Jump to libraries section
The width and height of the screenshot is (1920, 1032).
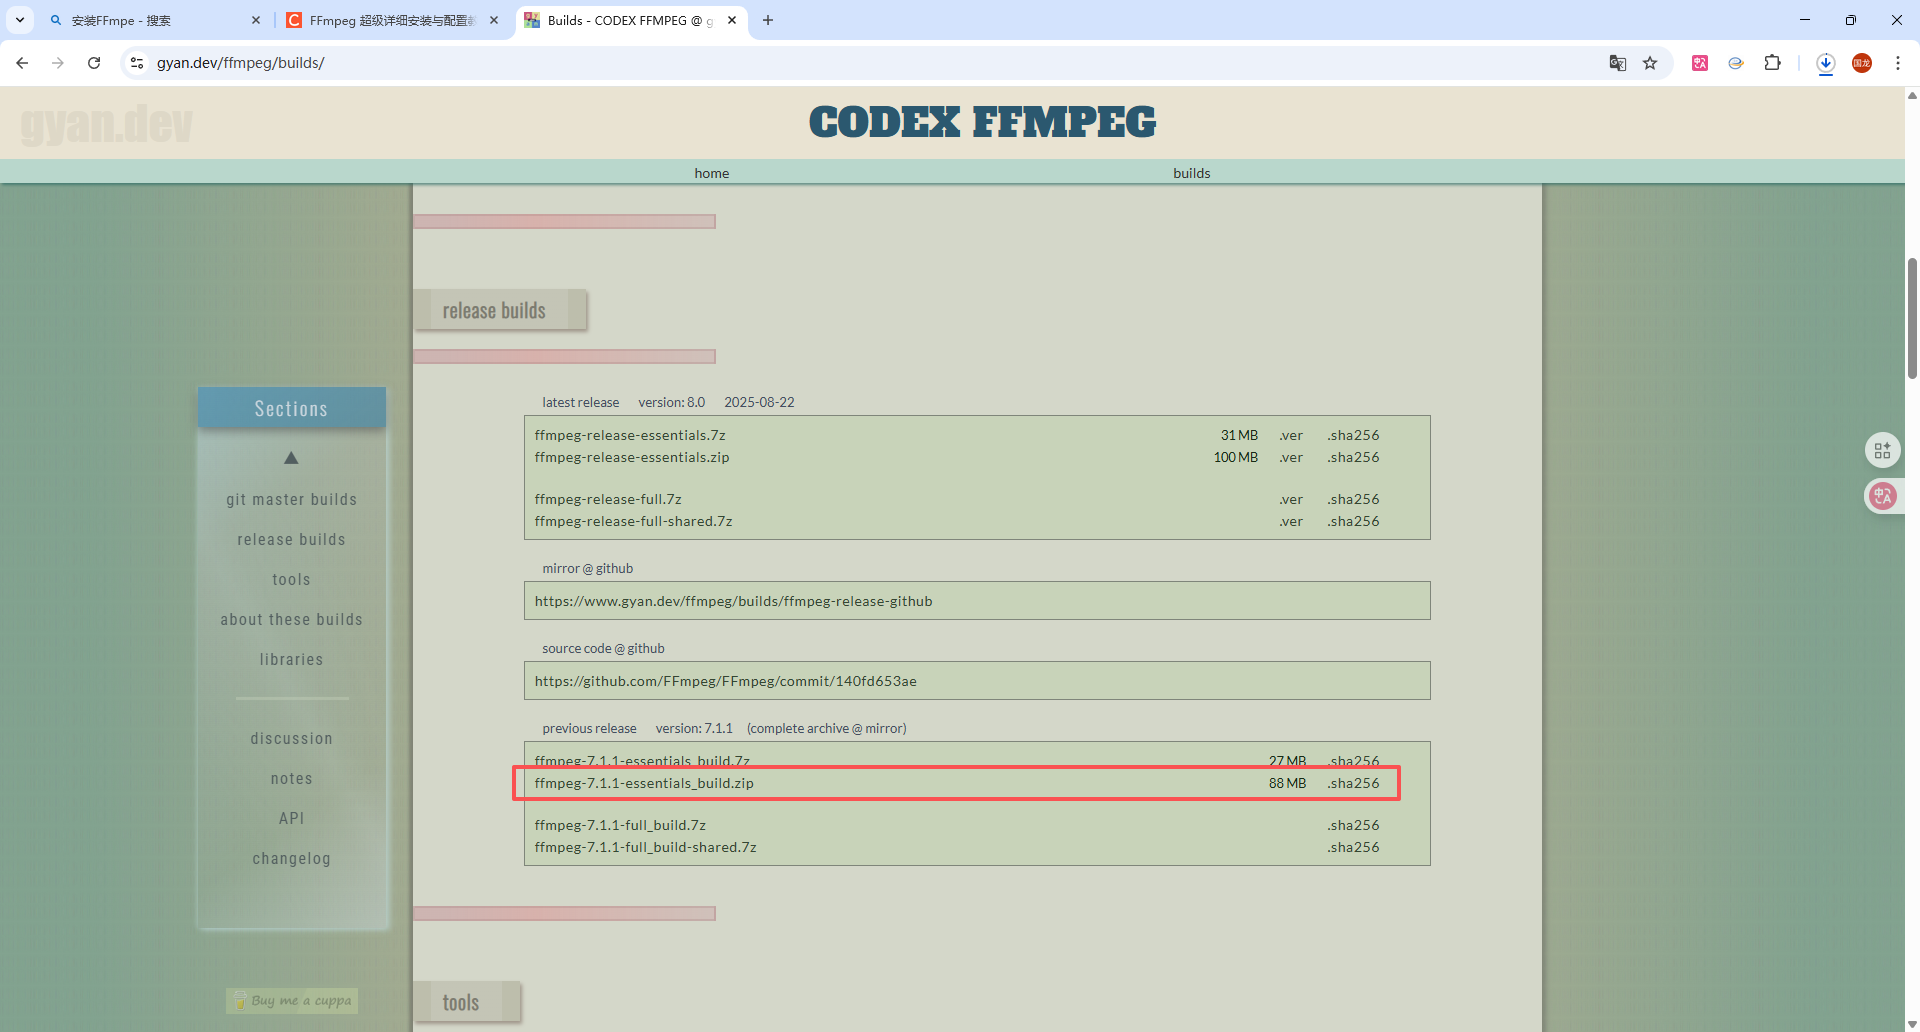click(291, 660)
